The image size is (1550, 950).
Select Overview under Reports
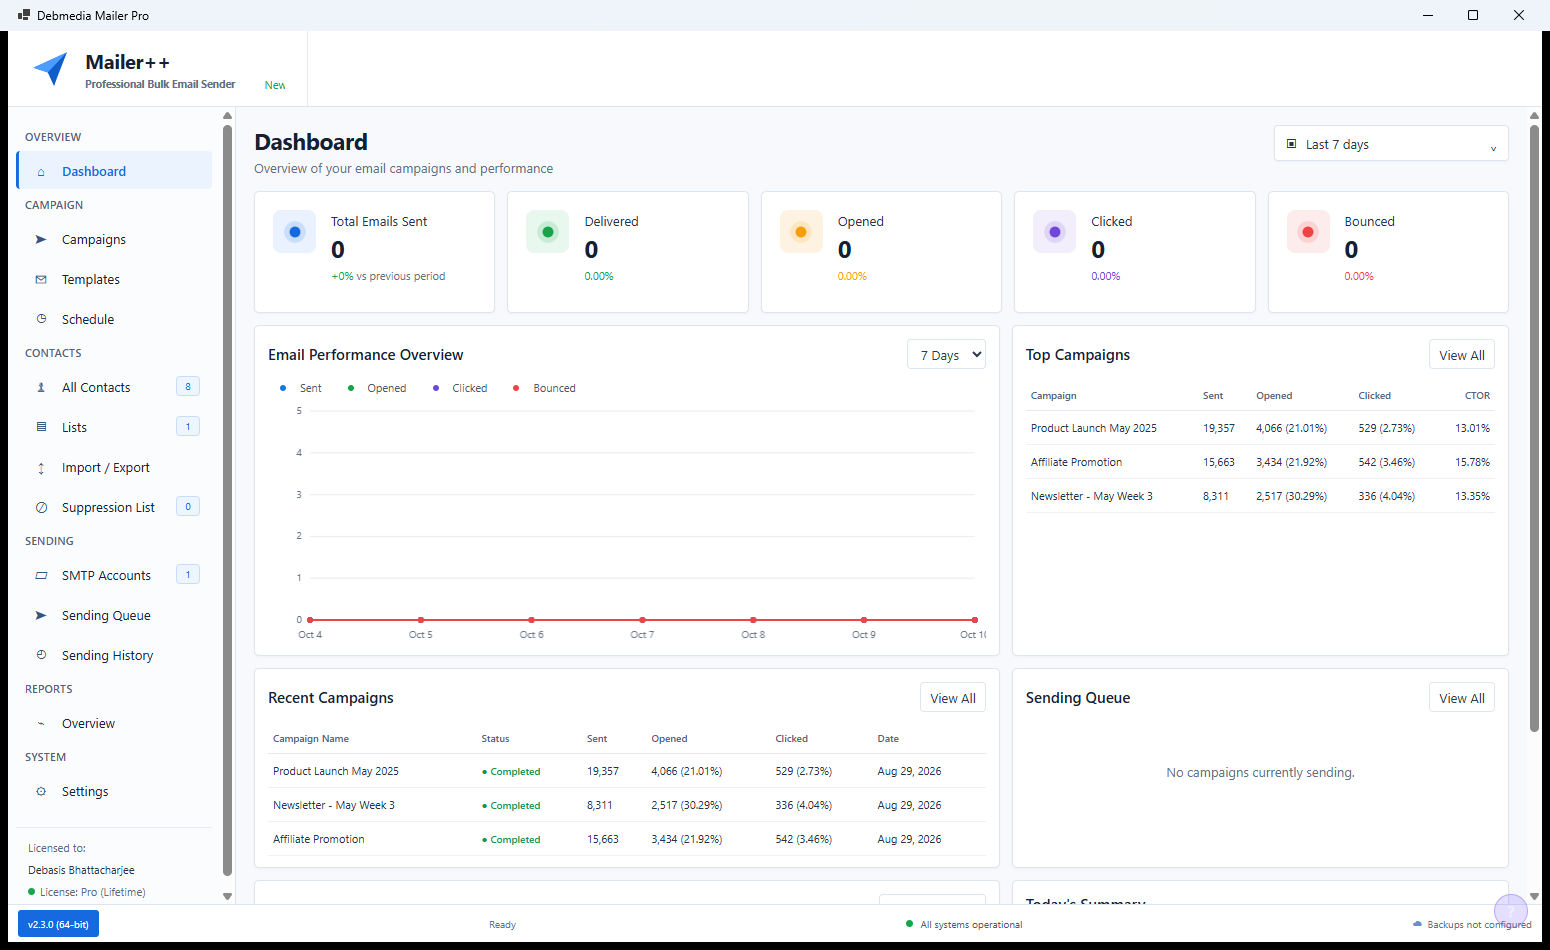(114, 724)
